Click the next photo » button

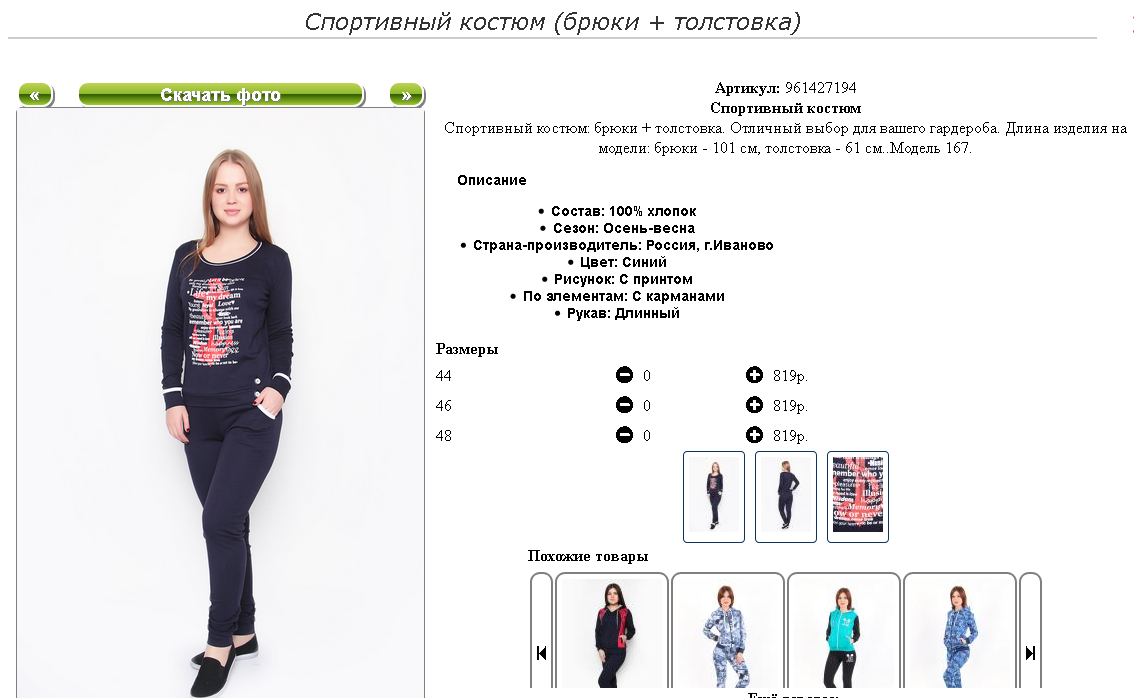406,95
